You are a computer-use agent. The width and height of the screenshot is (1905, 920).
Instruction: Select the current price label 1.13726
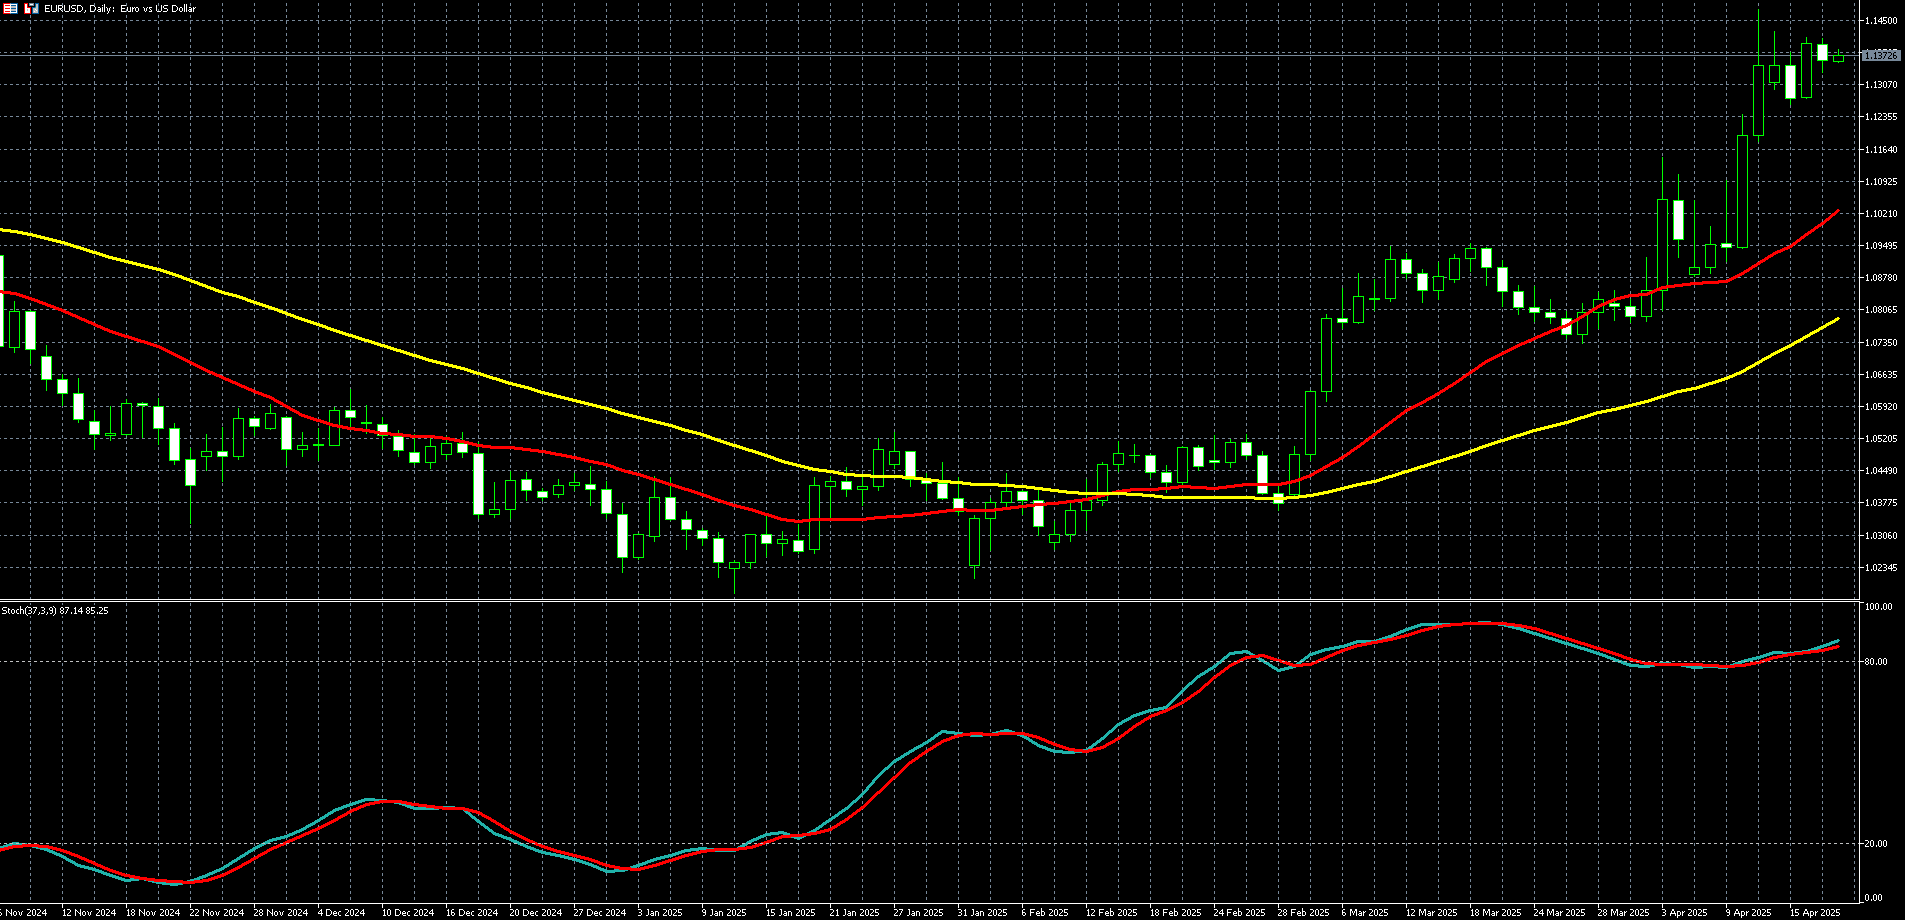pos(1880,56)
